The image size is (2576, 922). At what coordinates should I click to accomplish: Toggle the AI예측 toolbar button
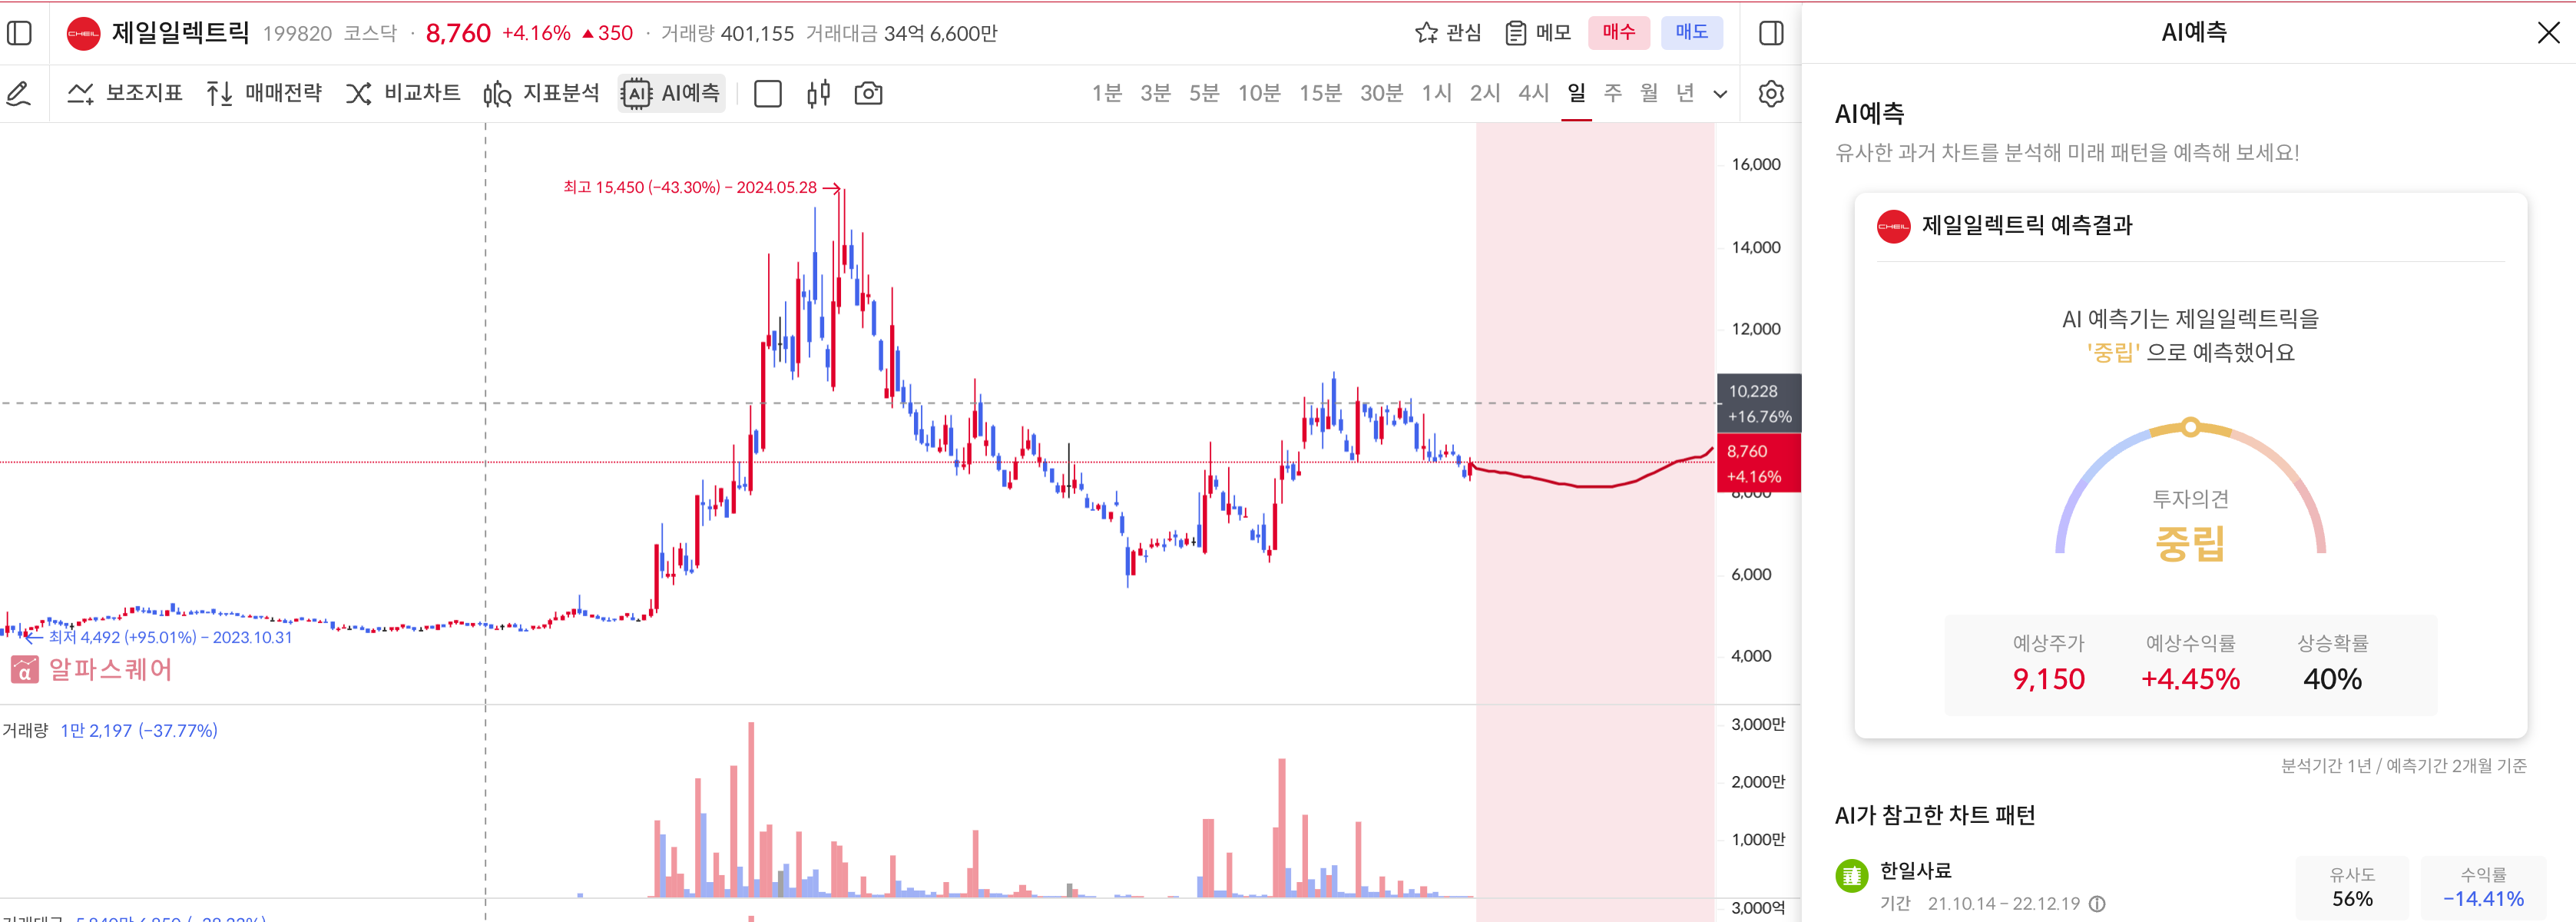pos(671,93)
